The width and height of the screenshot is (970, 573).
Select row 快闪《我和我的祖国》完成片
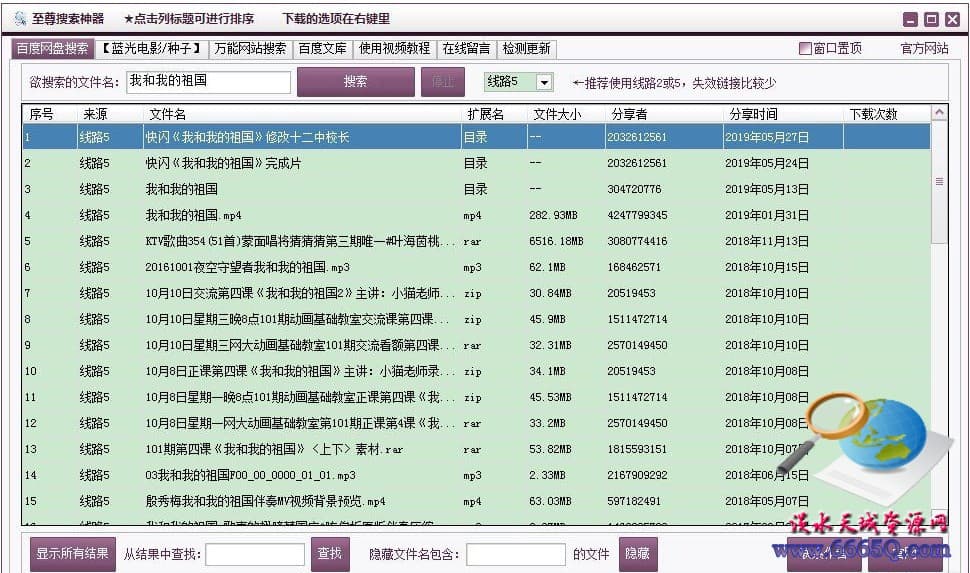coord(476,163)
